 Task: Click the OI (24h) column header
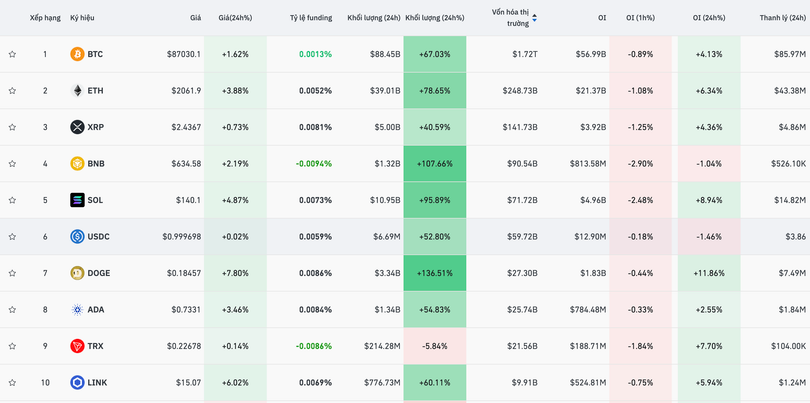710,18
